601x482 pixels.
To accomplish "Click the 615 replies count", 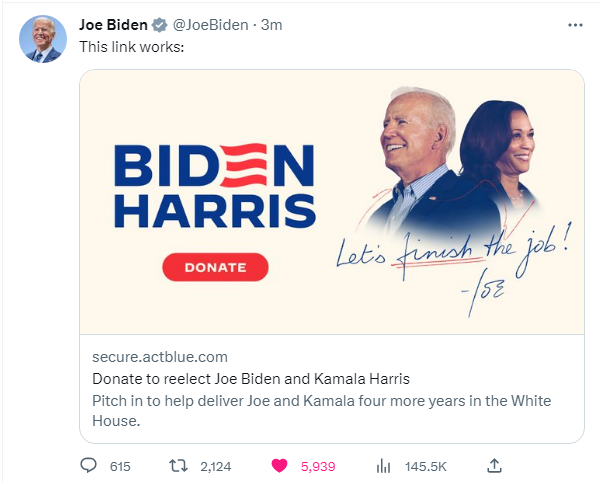I will click(x=120, y=467).
